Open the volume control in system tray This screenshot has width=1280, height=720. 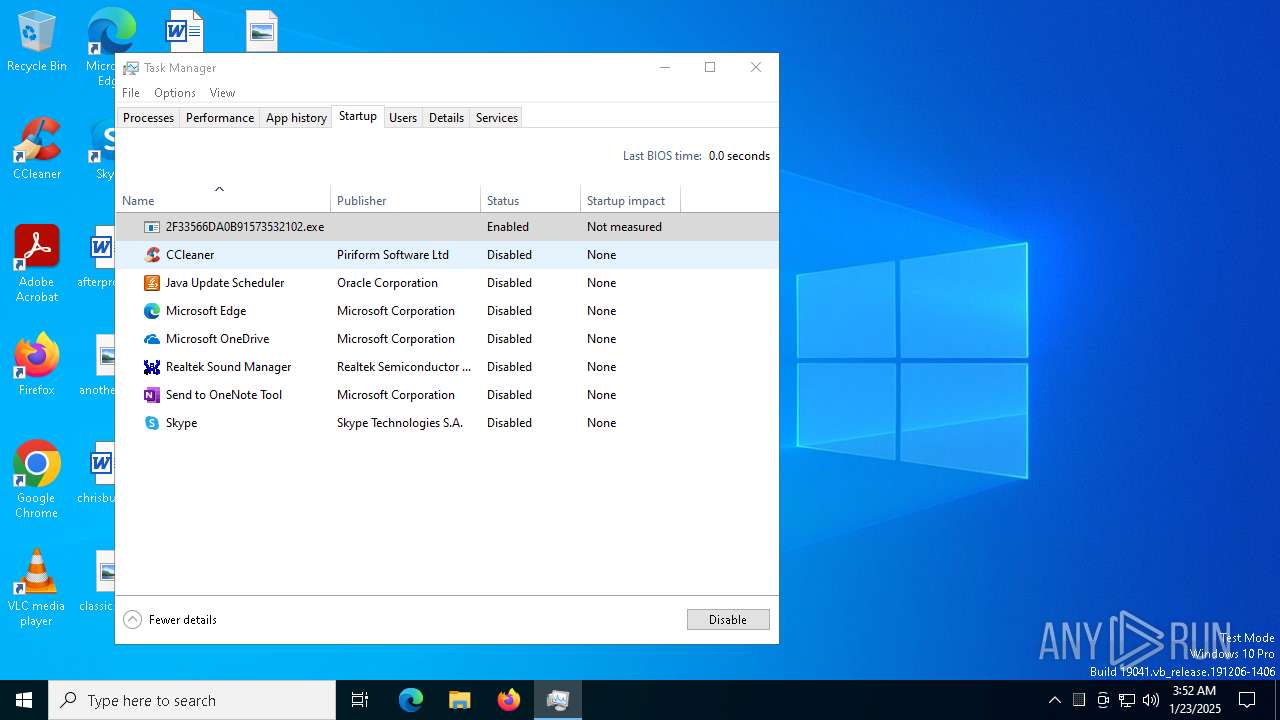(1151, 700)
